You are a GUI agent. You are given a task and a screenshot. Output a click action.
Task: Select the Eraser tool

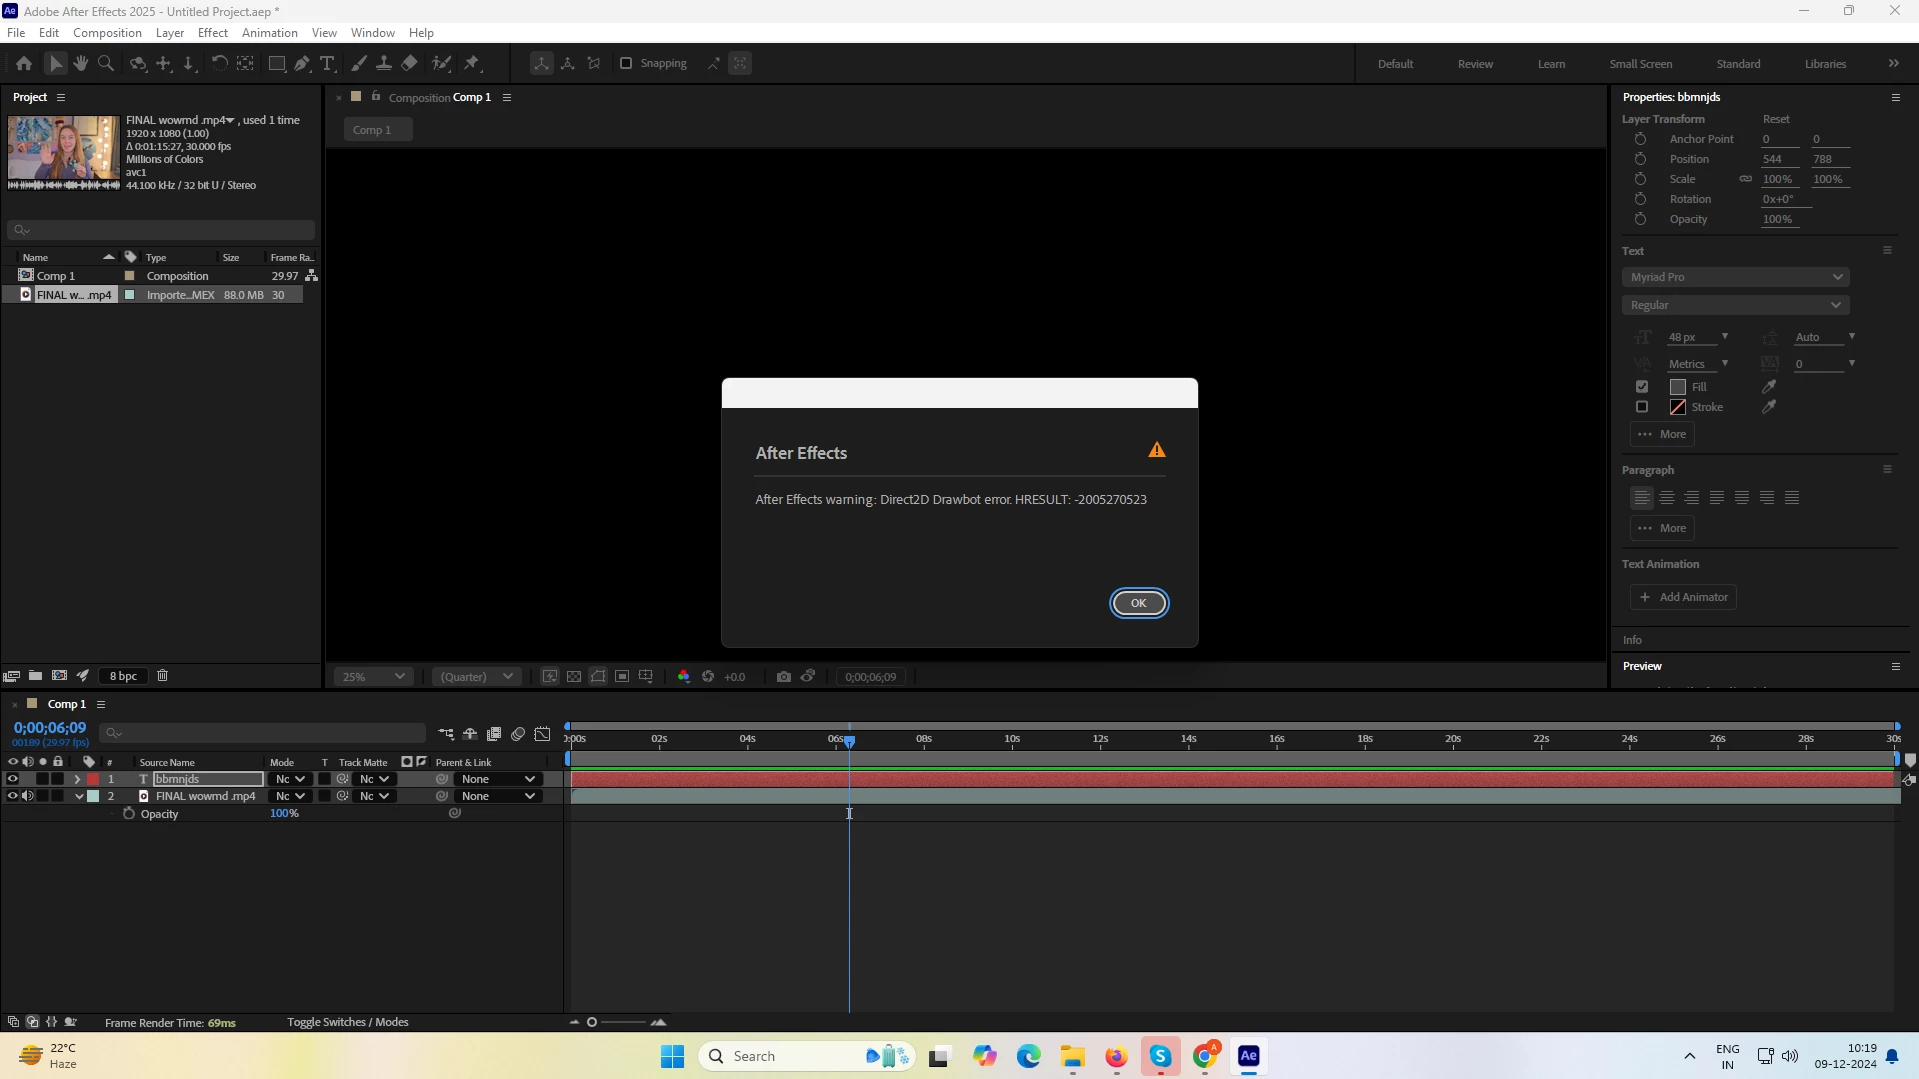click(409, 63)
